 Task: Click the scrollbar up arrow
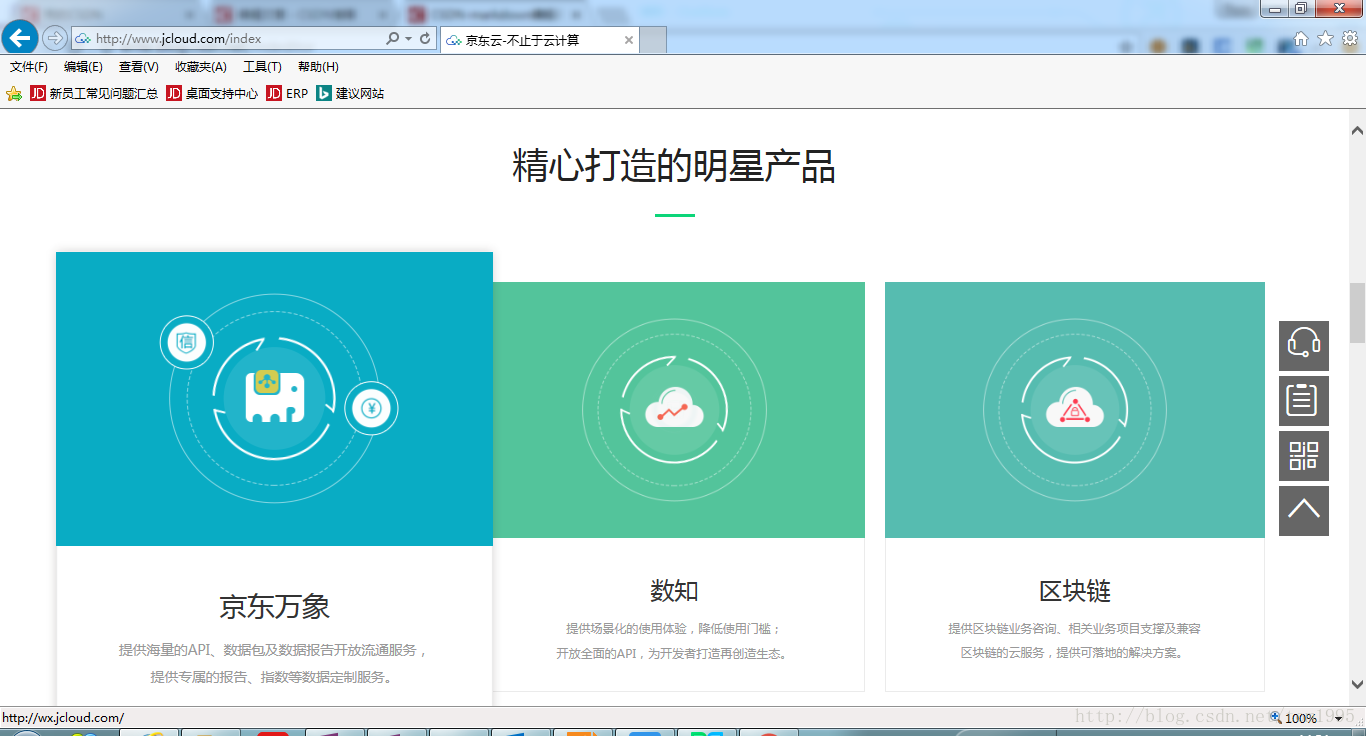pyautogui.click(x=1357, y=130)
